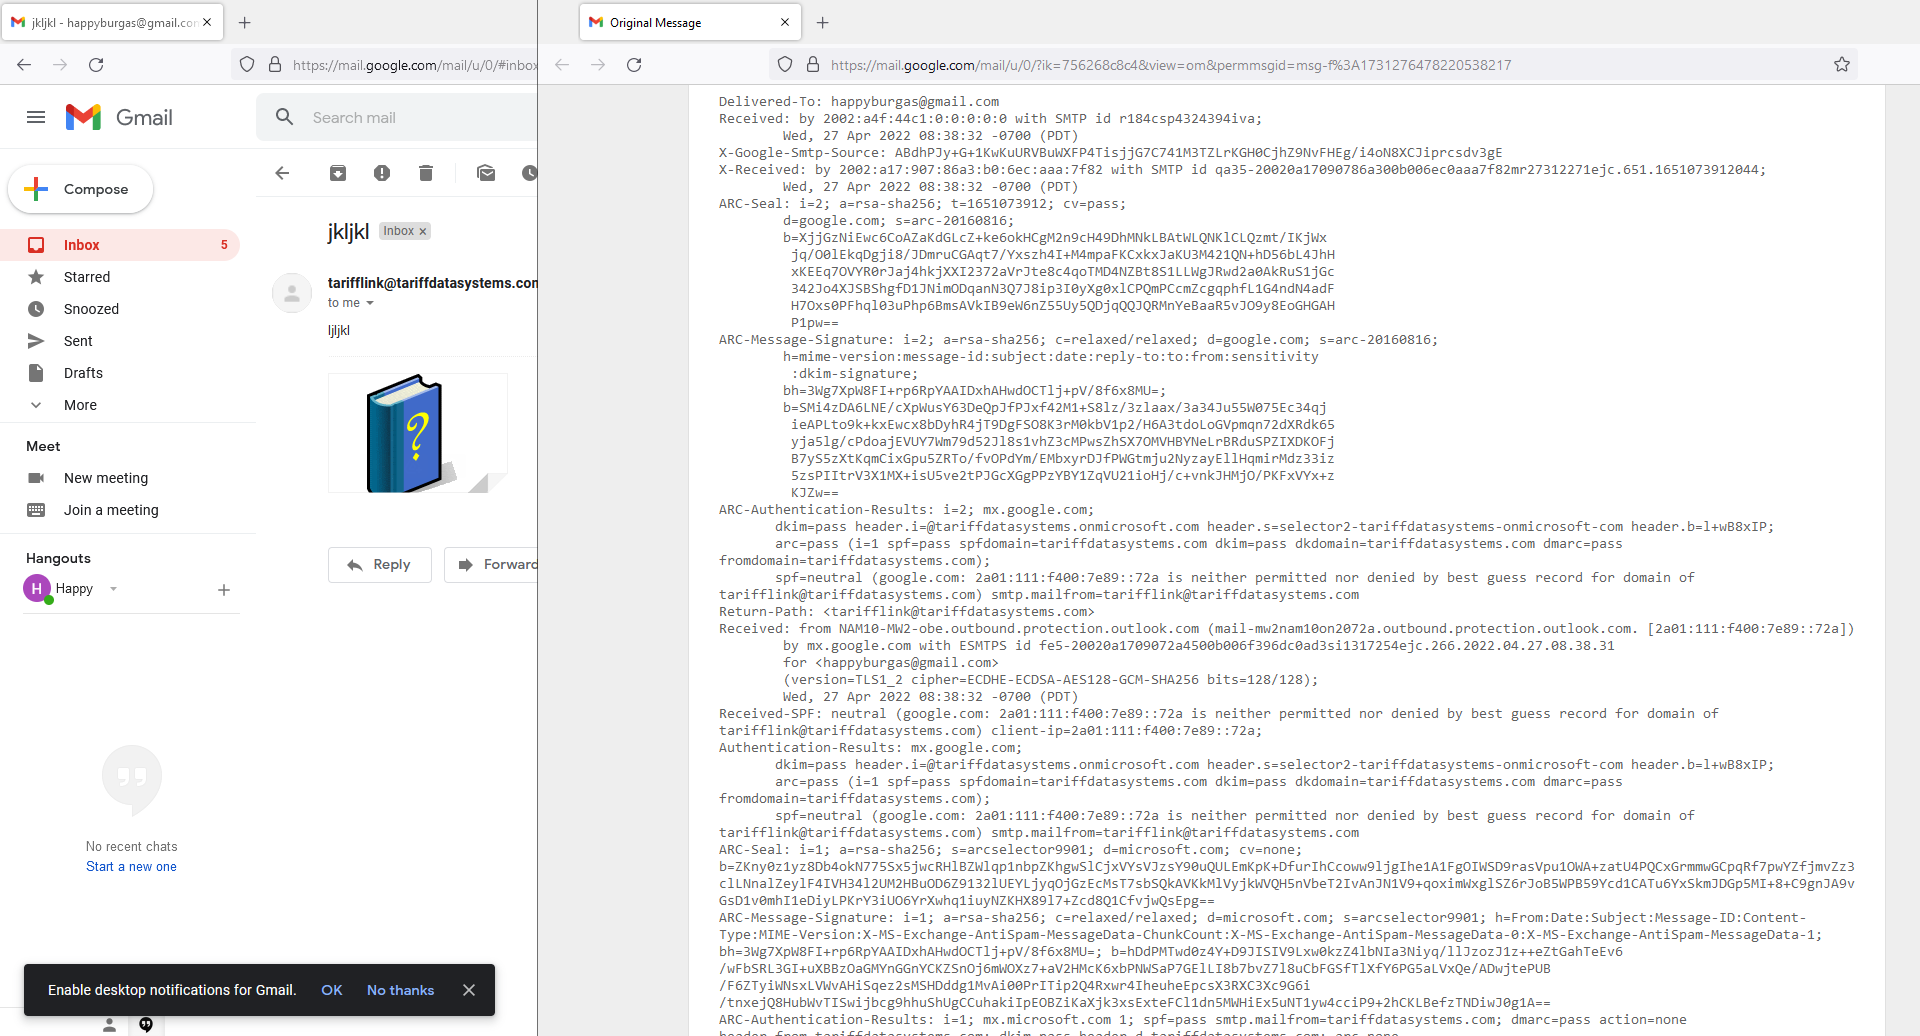
Task: Open the Hangouts conversations icon at bottom
Action: pos(146,1024)
